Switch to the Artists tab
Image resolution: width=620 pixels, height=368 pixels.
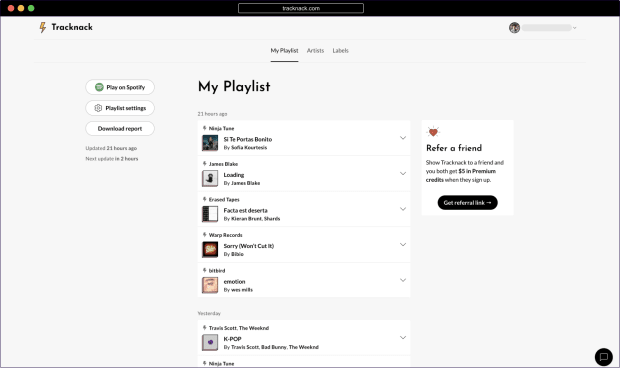315,51
